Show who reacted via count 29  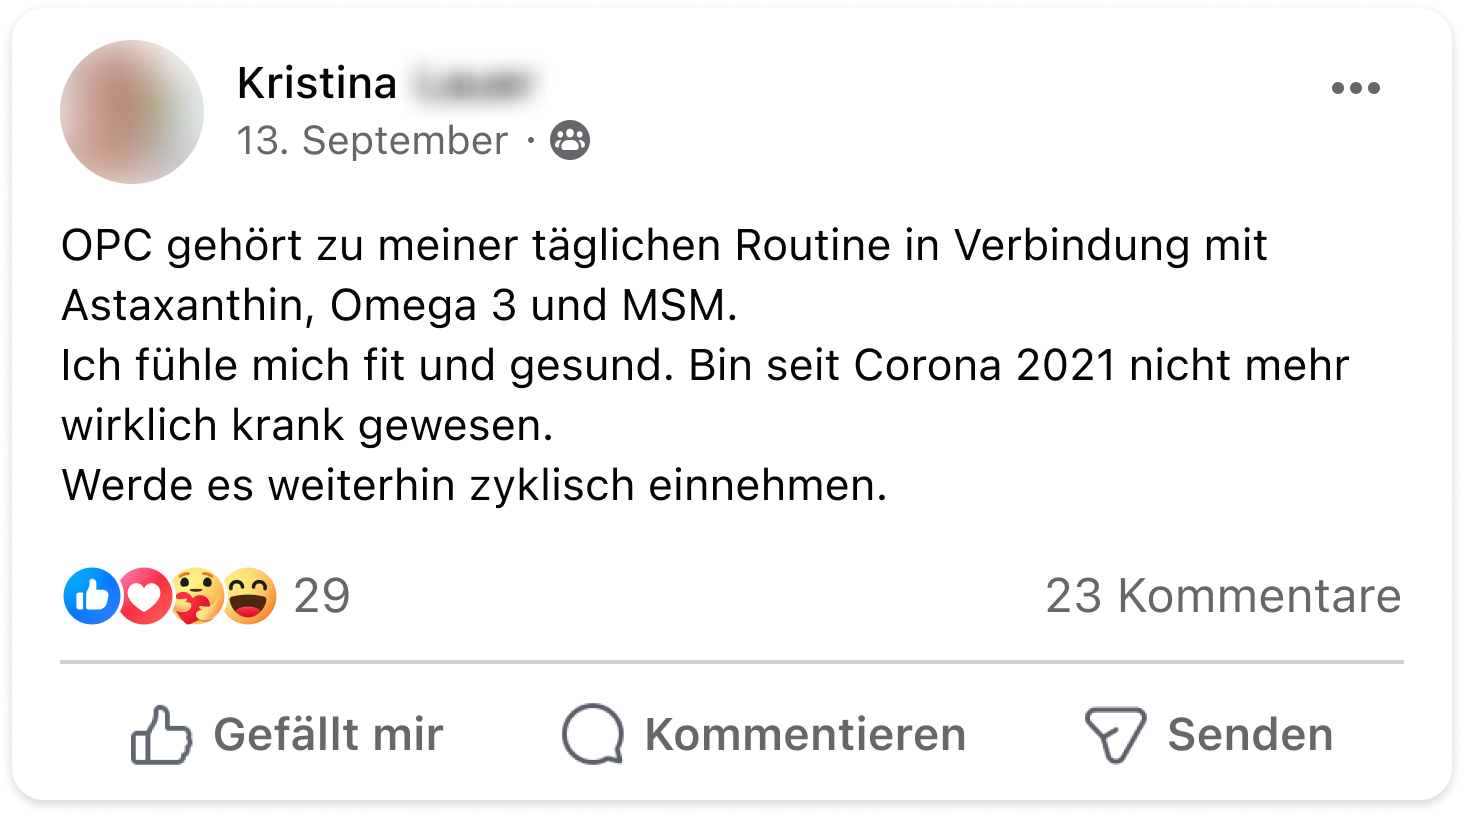pos(322,596)
